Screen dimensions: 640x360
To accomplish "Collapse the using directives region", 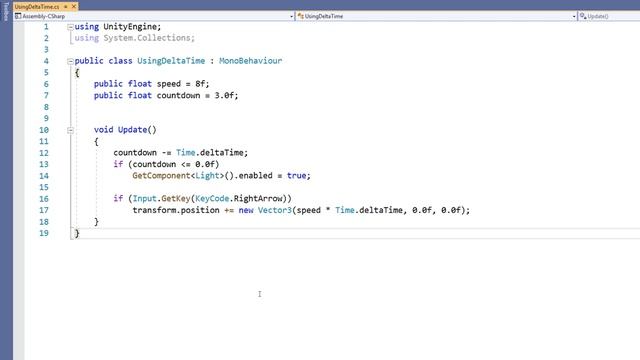I will tap(70, 27).
